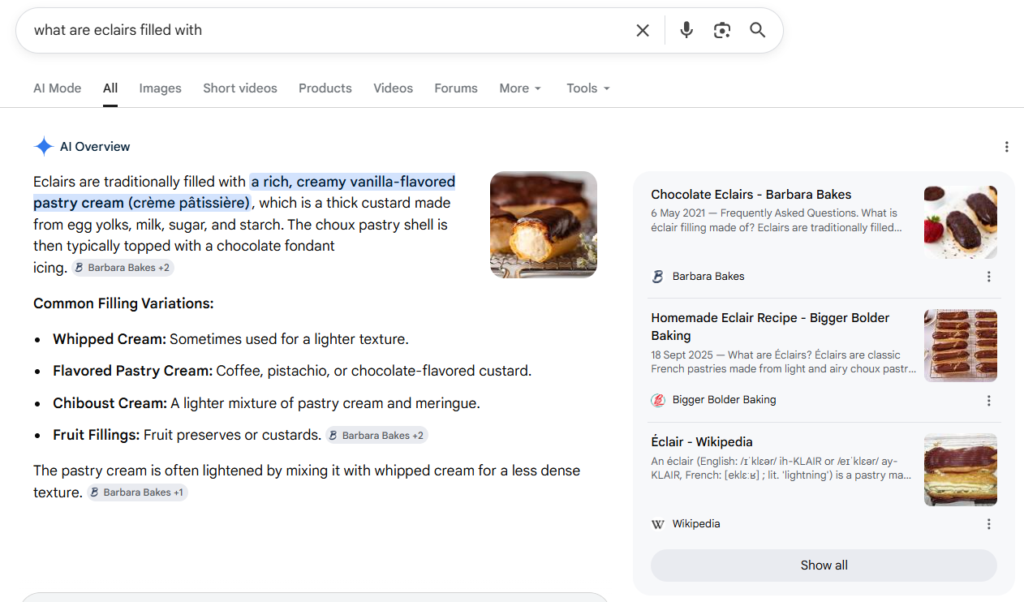
Task: Open Homemade Eclair Recipe - Bigger Bolder Baking link
Action: pyautogui.click(x=770, y=326)
